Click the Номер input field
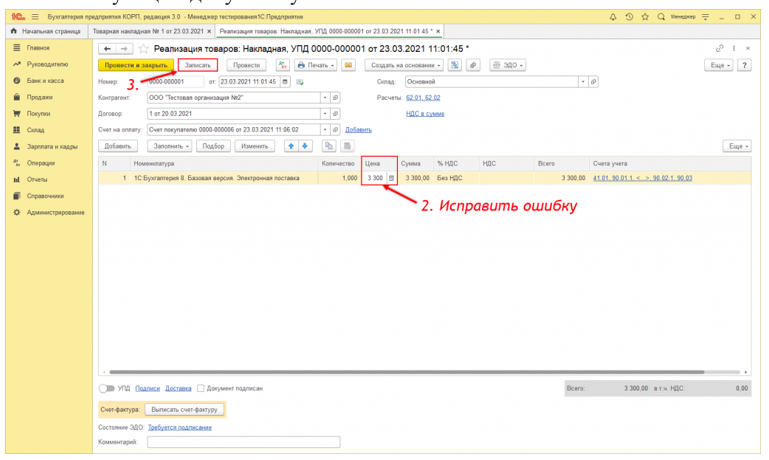Screen dimensions: 769x460 click(175, 82)
